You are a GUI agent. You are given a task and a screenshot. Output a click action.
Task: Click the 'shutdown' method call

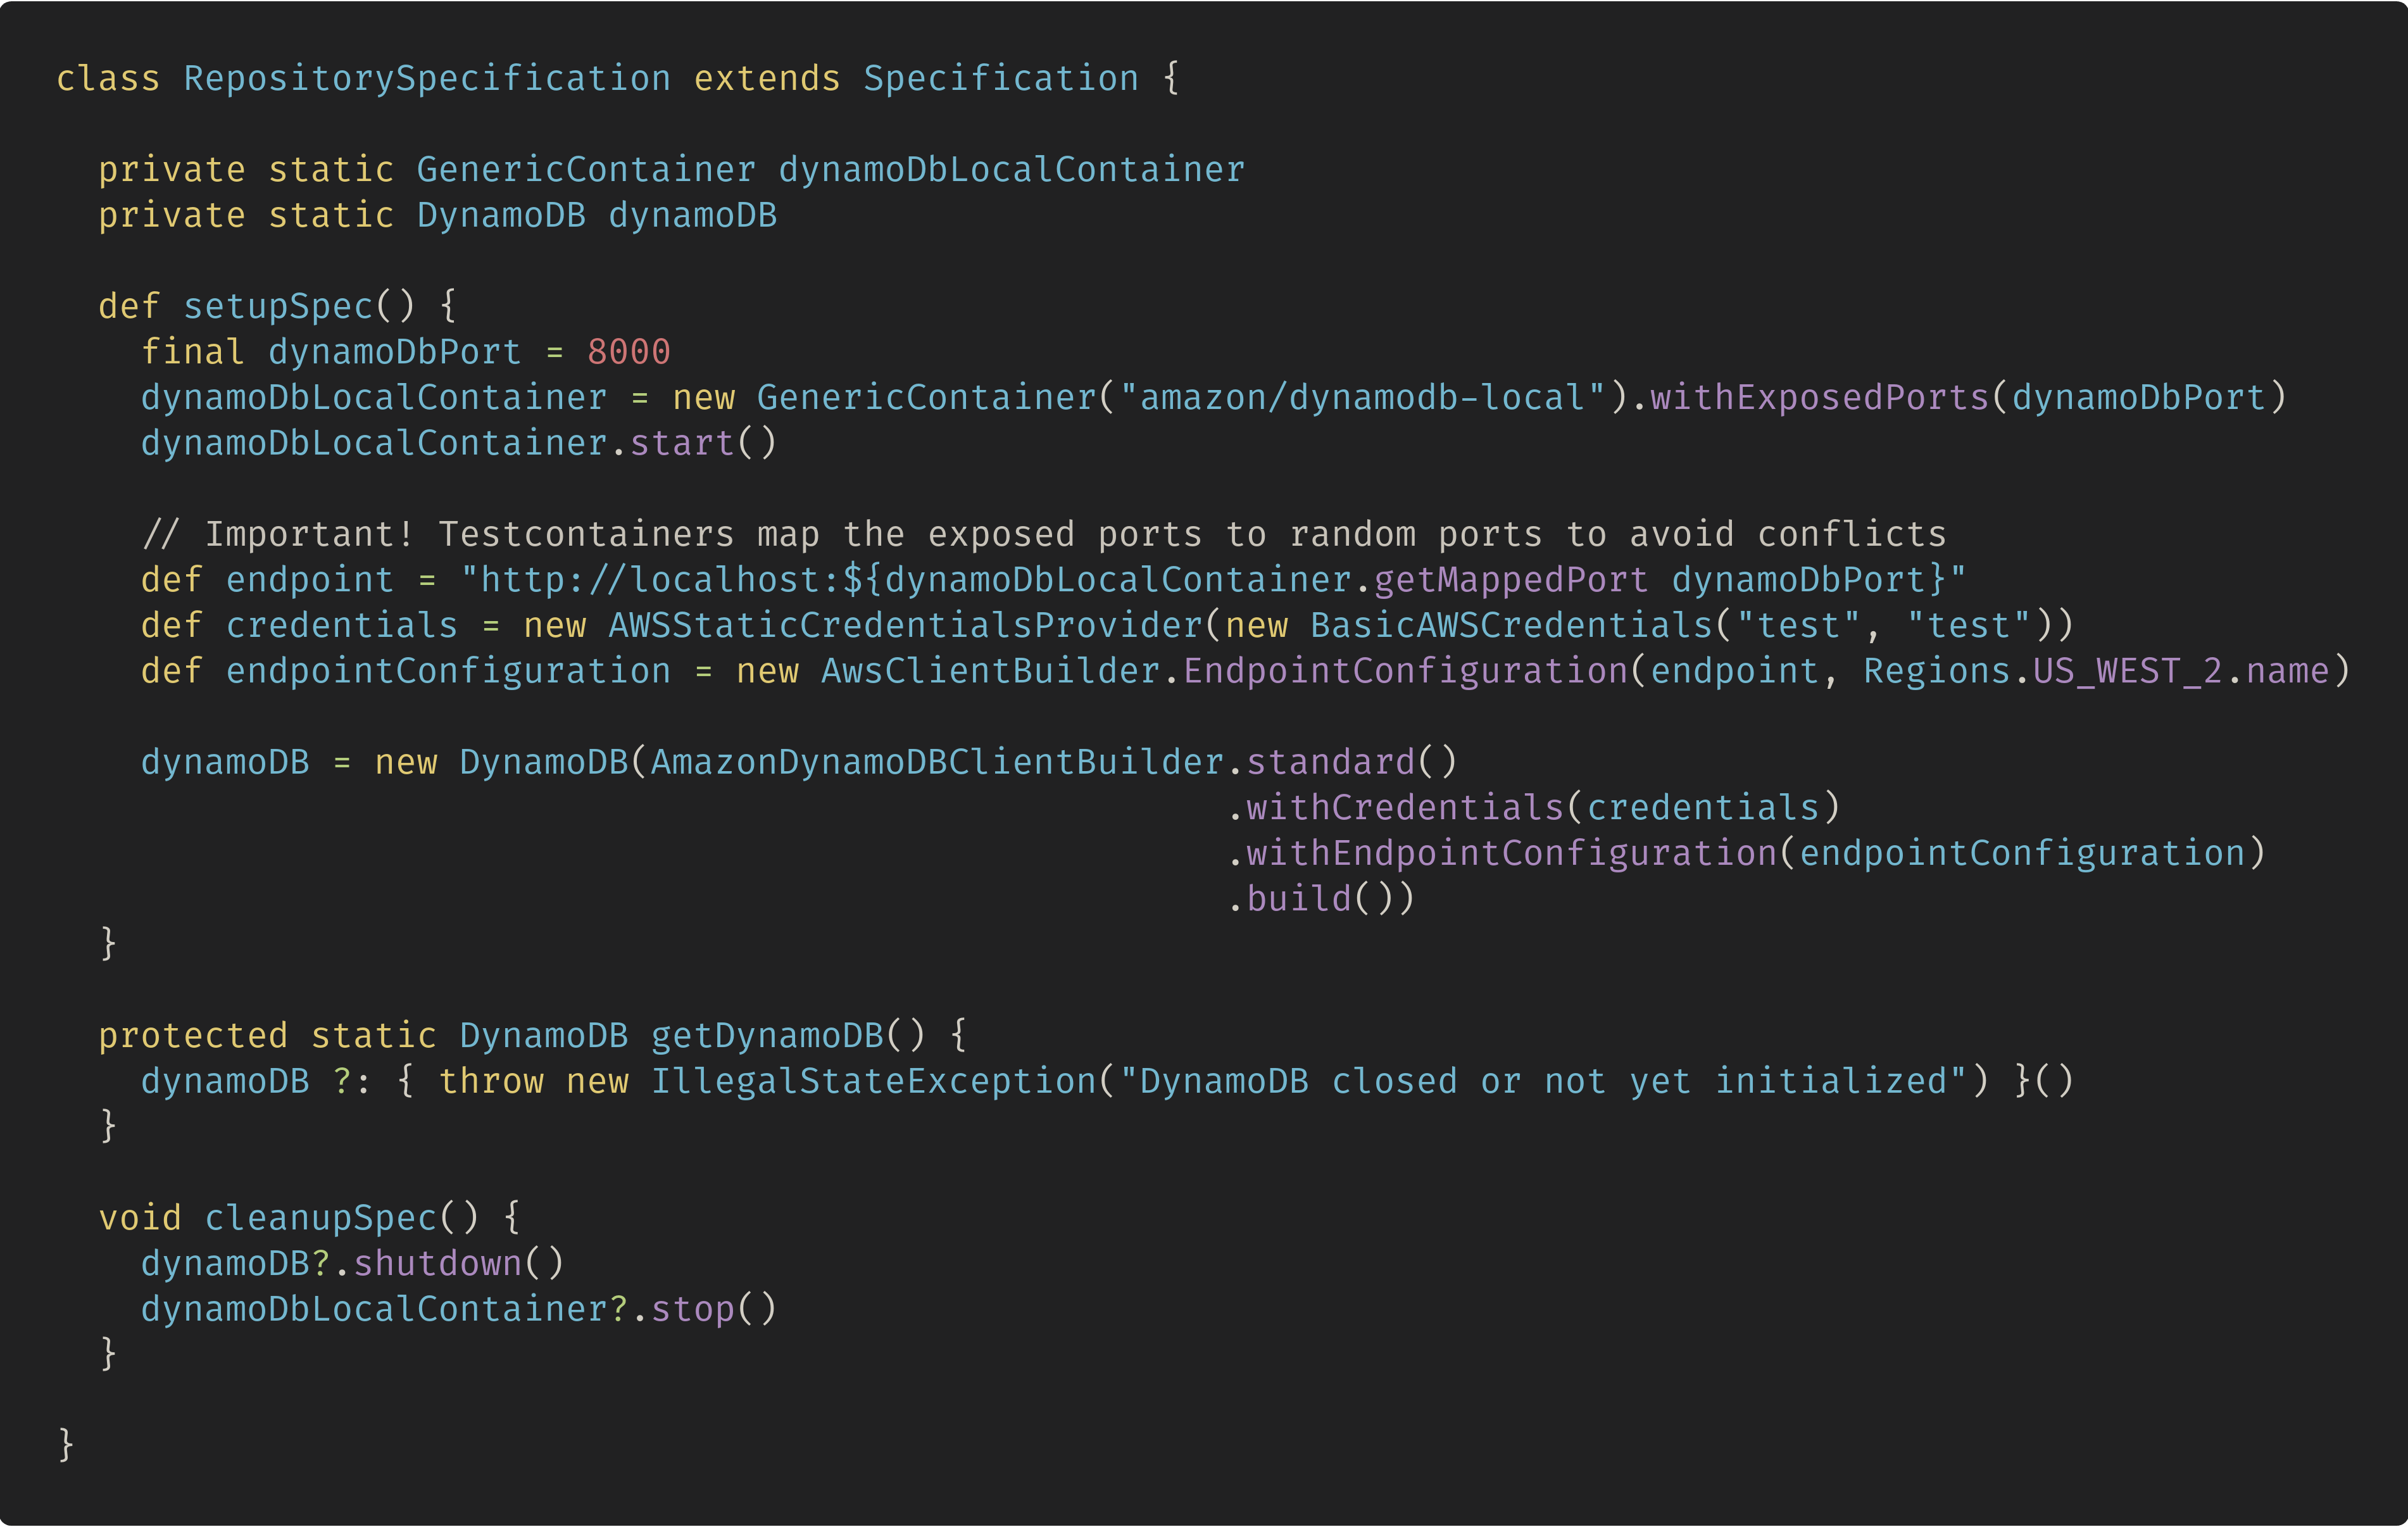click(437, 1264)
